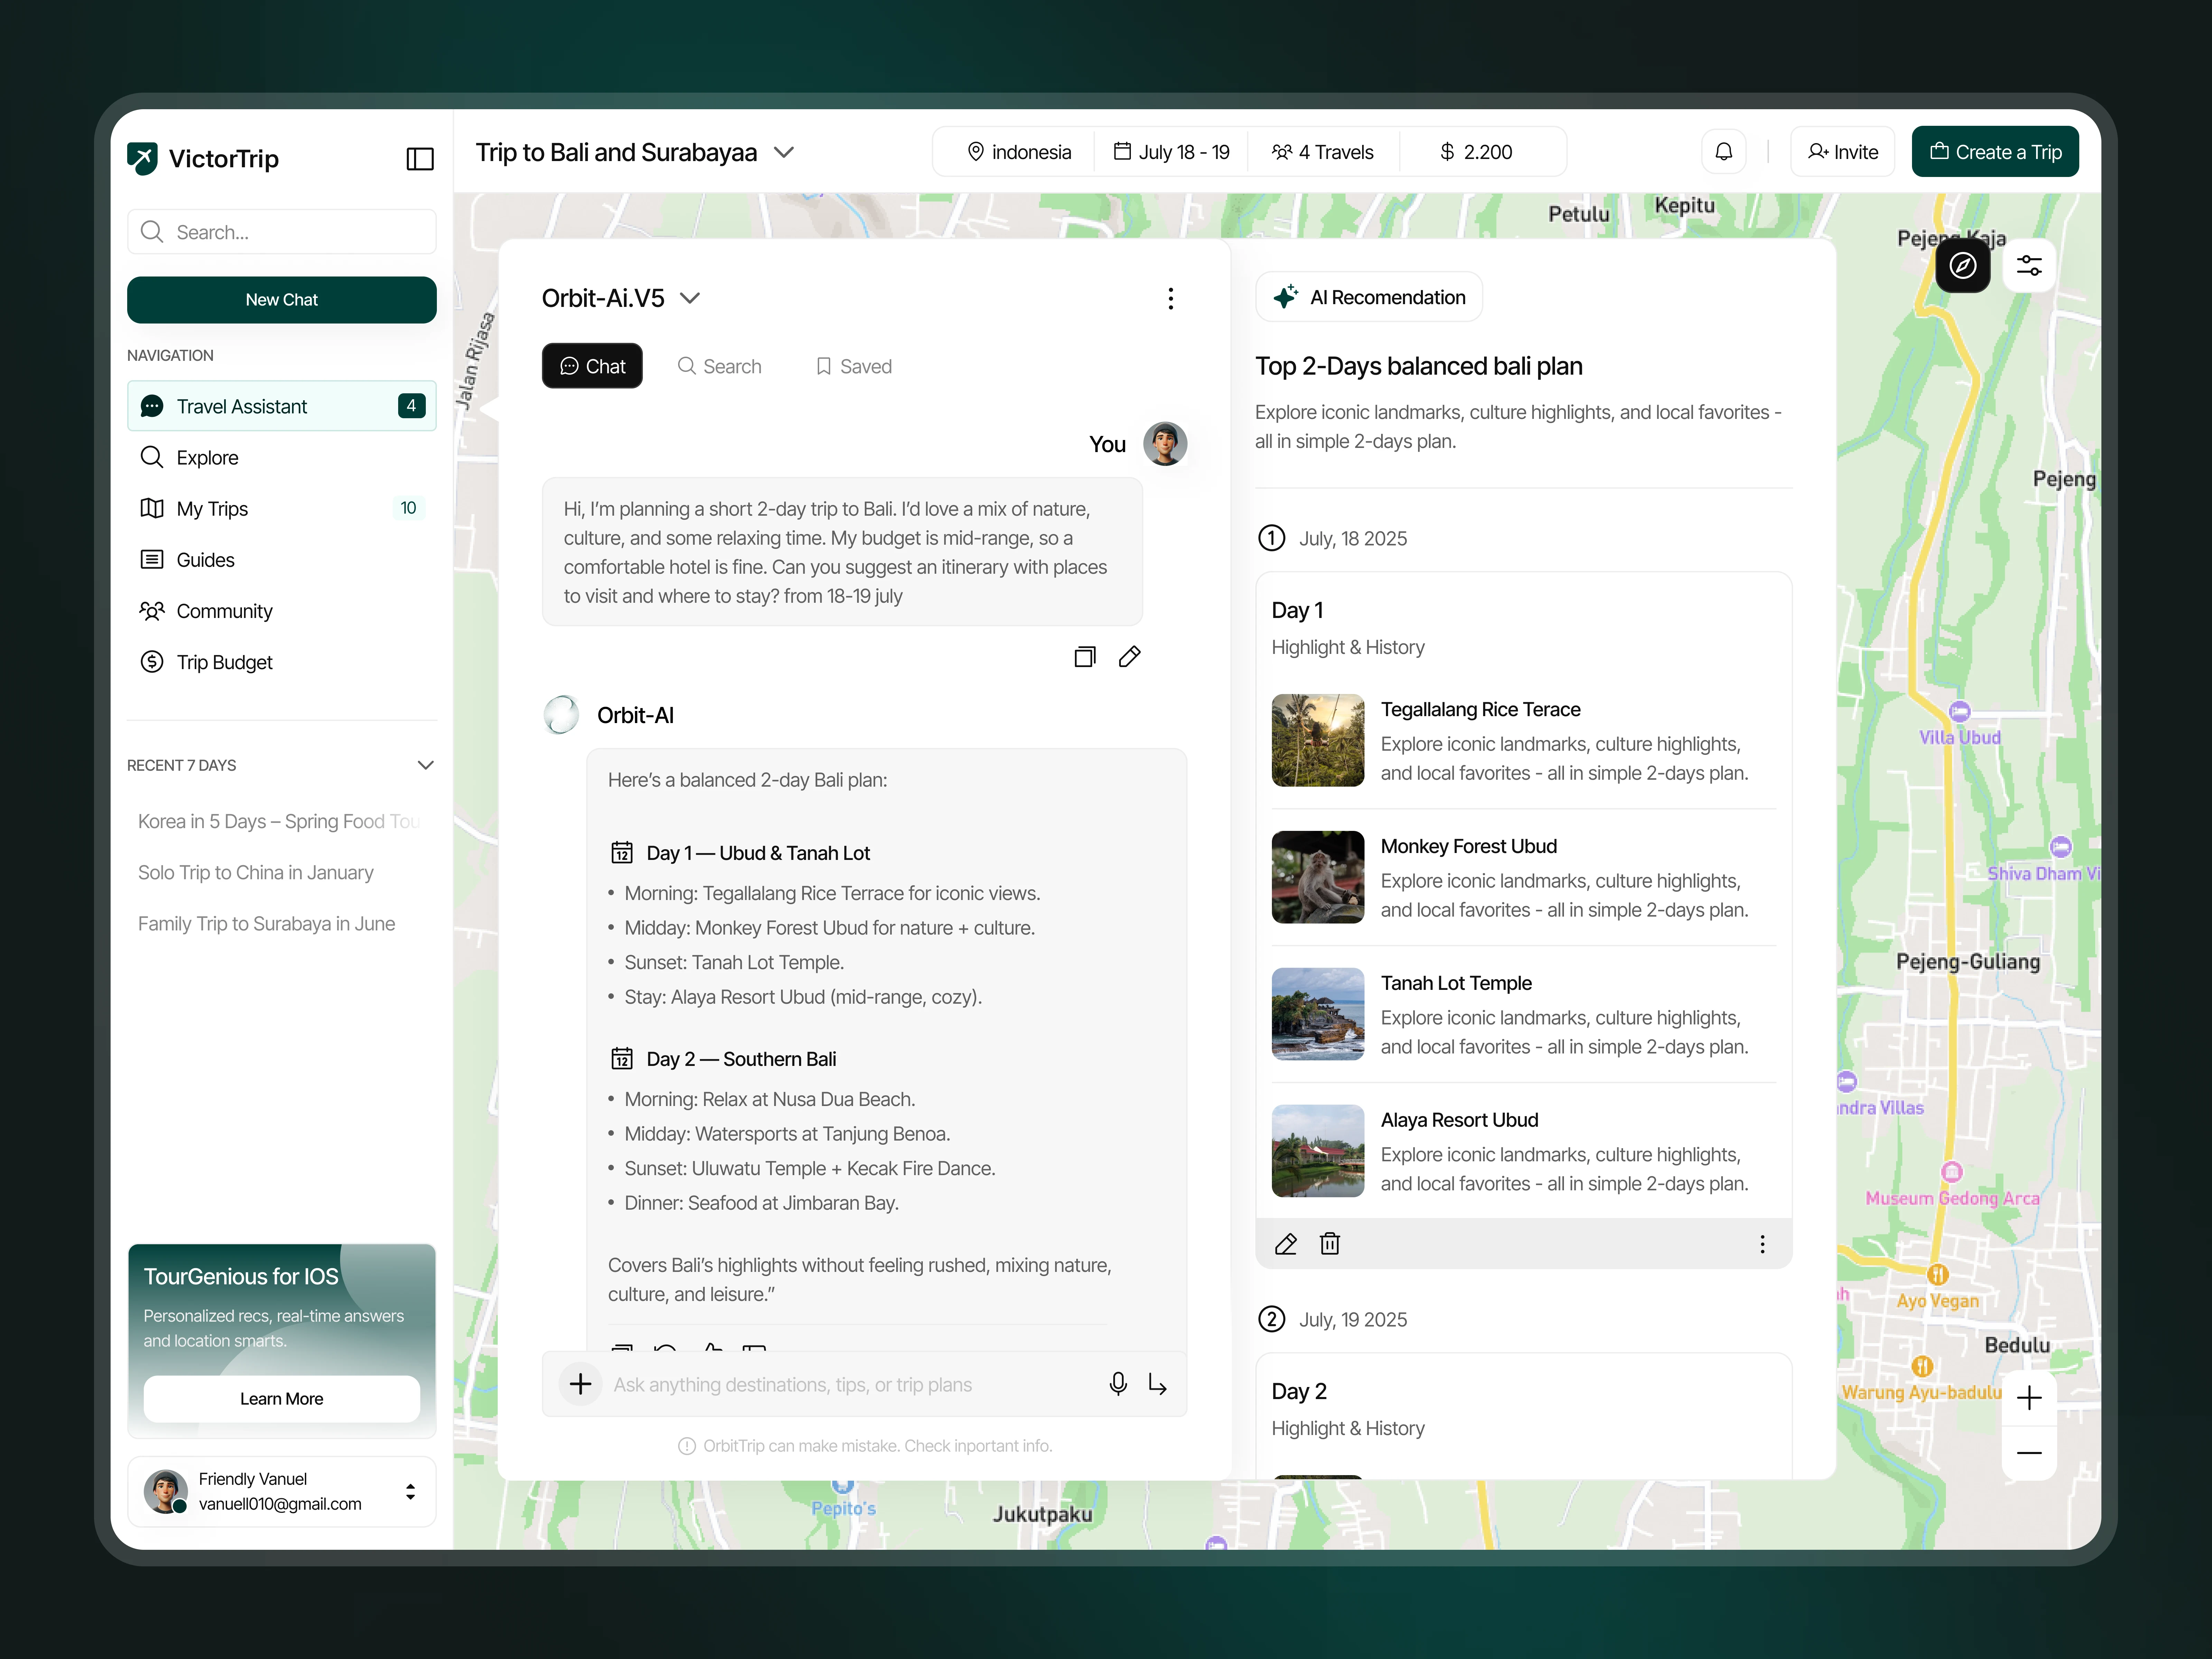Click the Orbit-AI assistant avatar
This screenshot has width=2212, height=1659.
coord(561,715)
